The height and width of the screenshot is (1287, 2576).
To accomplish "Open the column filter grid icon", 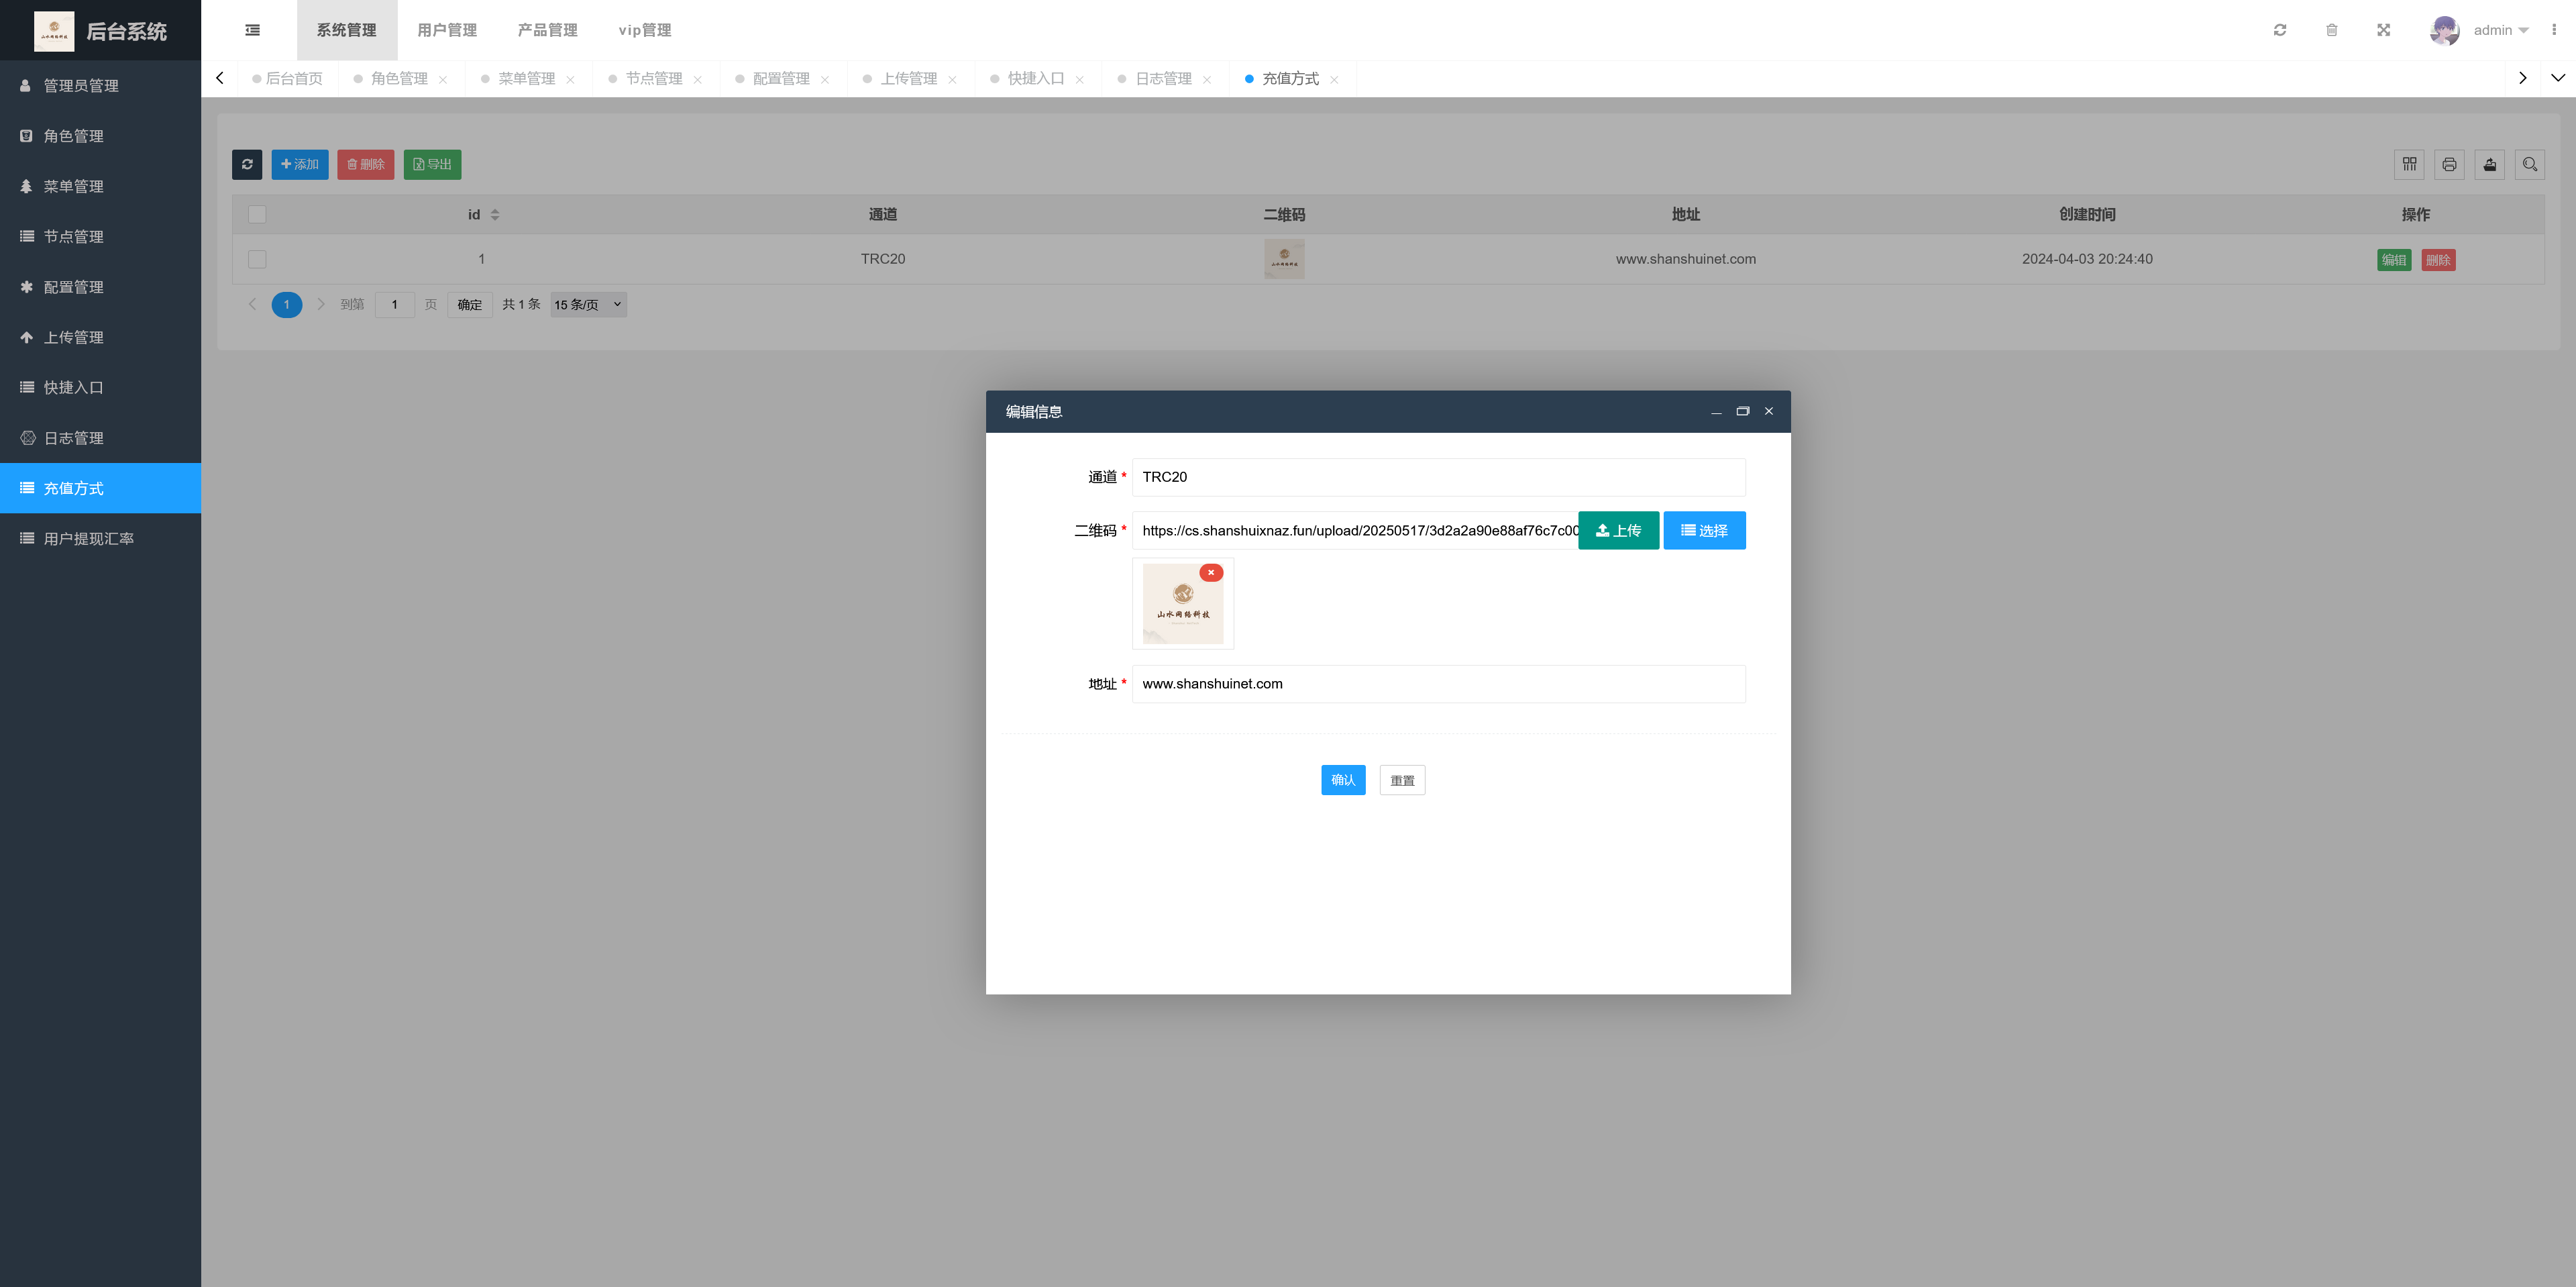I will point(2409,164).
